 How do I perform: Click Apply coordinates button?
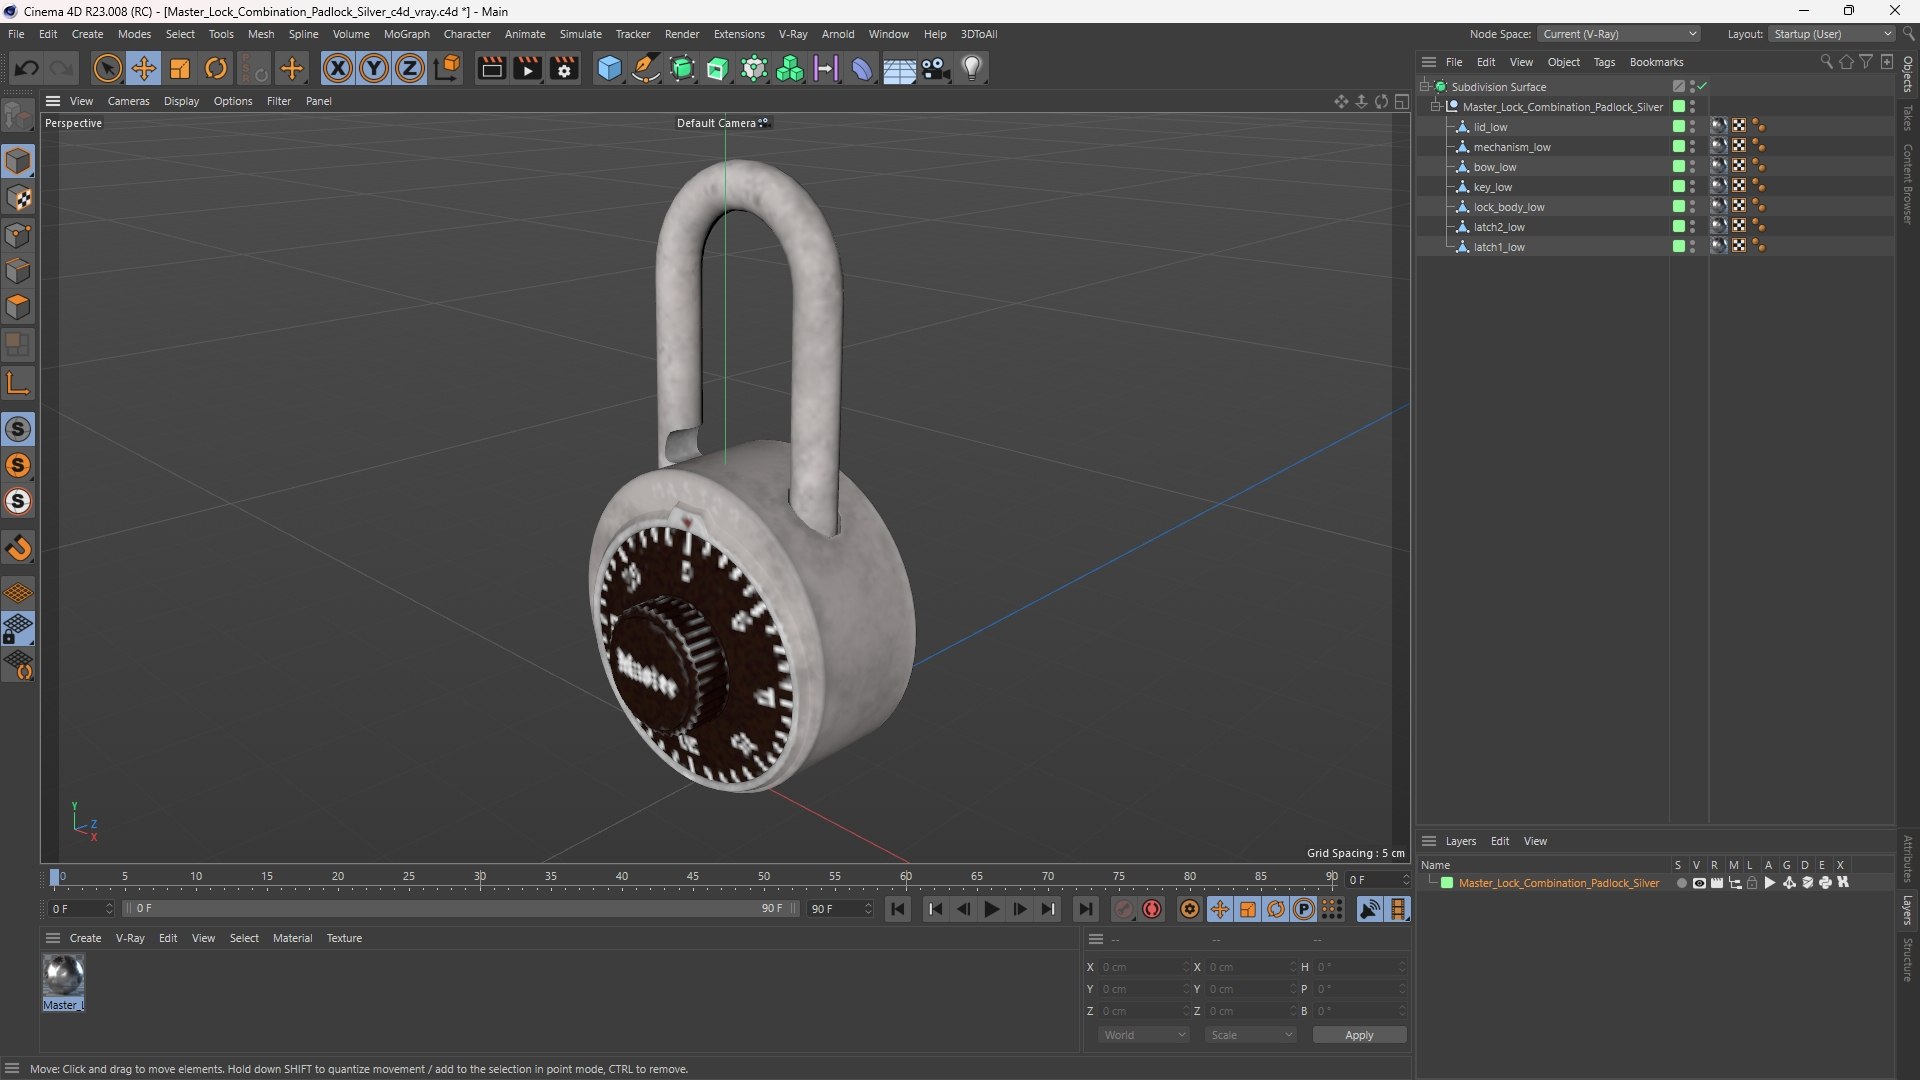pyautogui.click(x=1359, y=1035)
